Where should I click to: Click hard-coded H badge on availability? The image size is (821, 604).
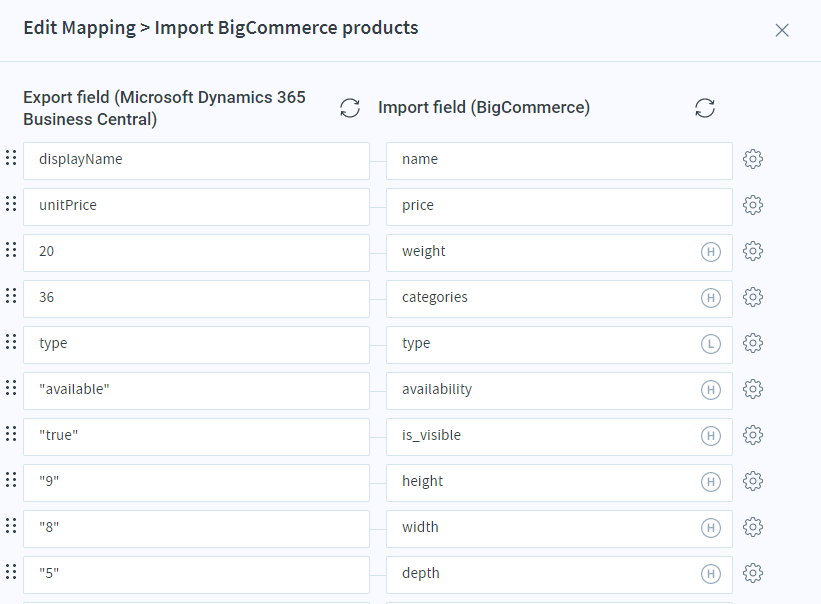[711, 390]
